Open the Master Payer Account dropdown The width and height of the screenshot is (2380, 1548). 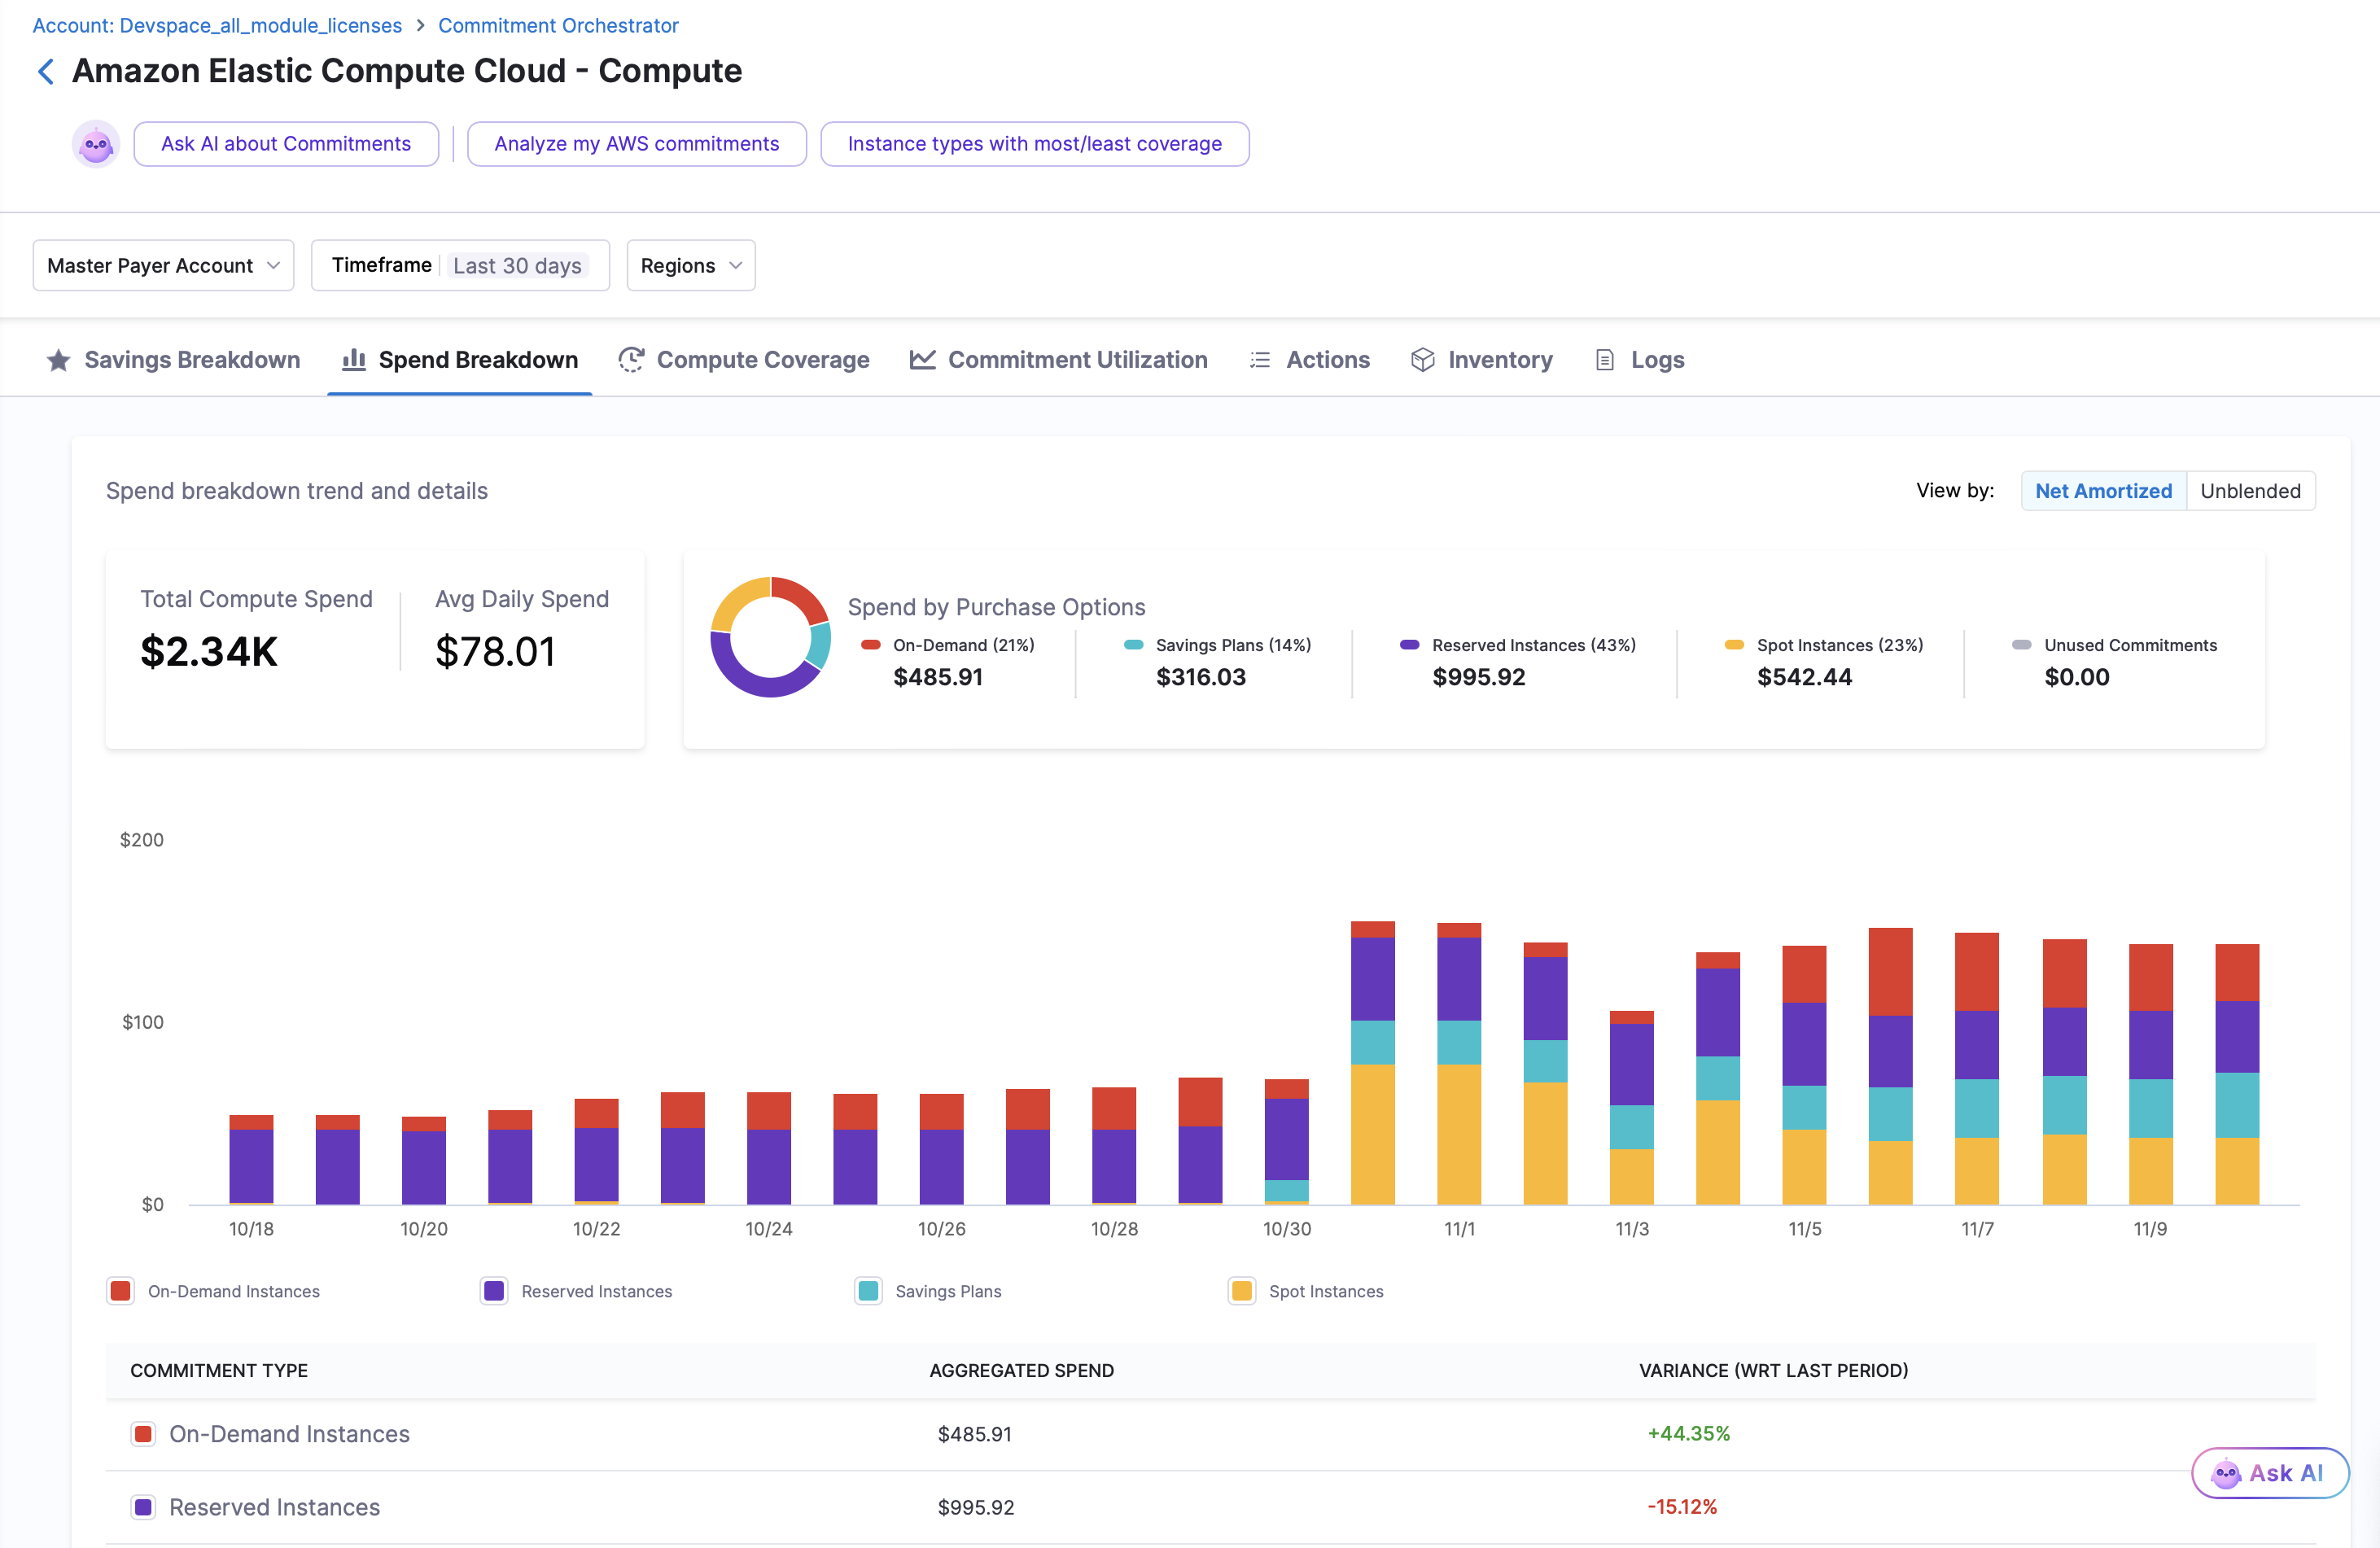(x=163, y=266)
